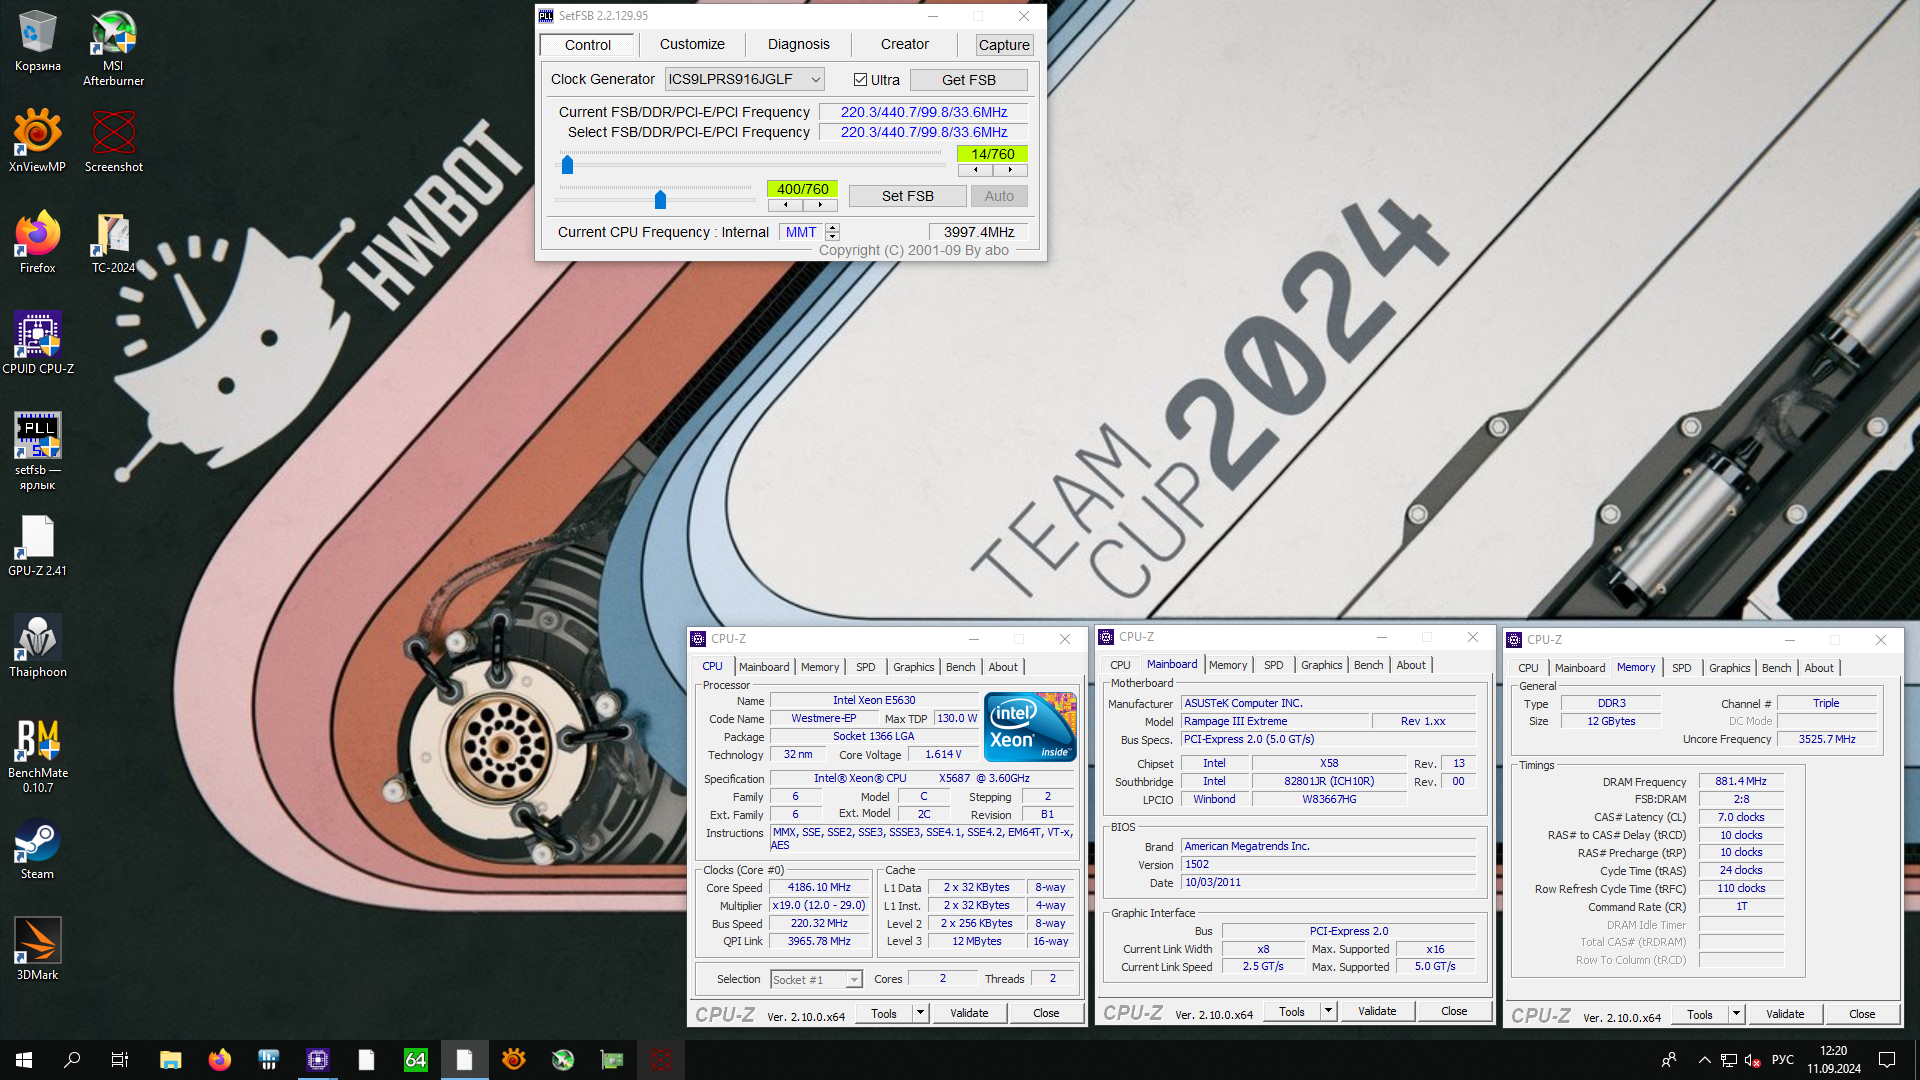1920x1080 pixels.
Task: Open the Screenshot desktop shortcut
Action: point(113,141)
